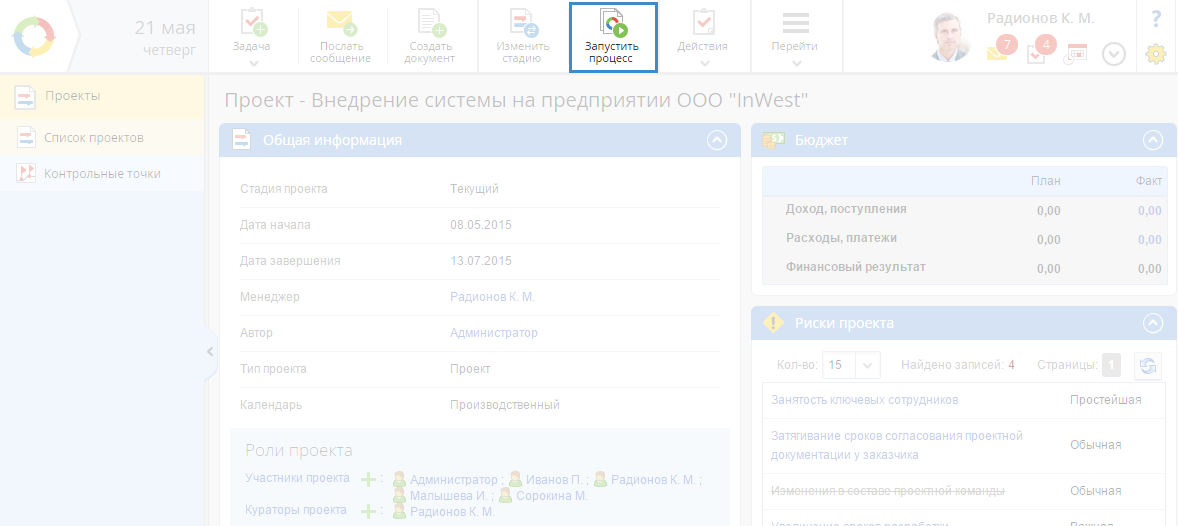Screen dimensions: 1178x526
Task: Click the Запустить процесс toolbar button
Action: click(x=612, y=37)
